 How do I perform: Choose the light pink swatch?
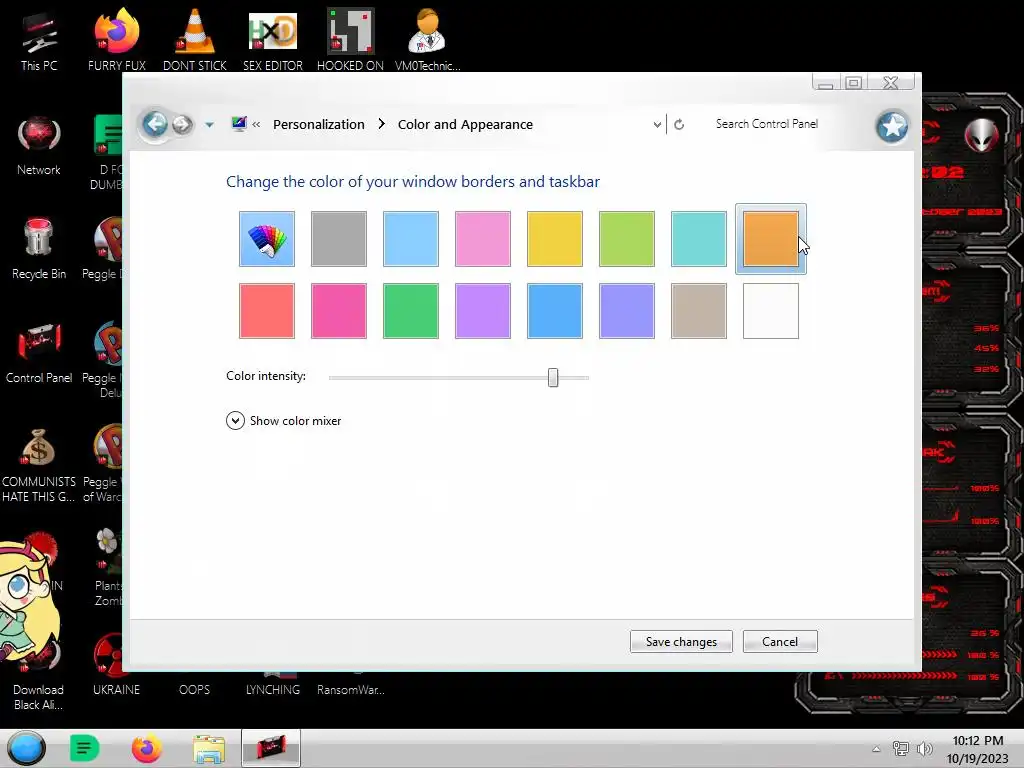click(483, 238)
